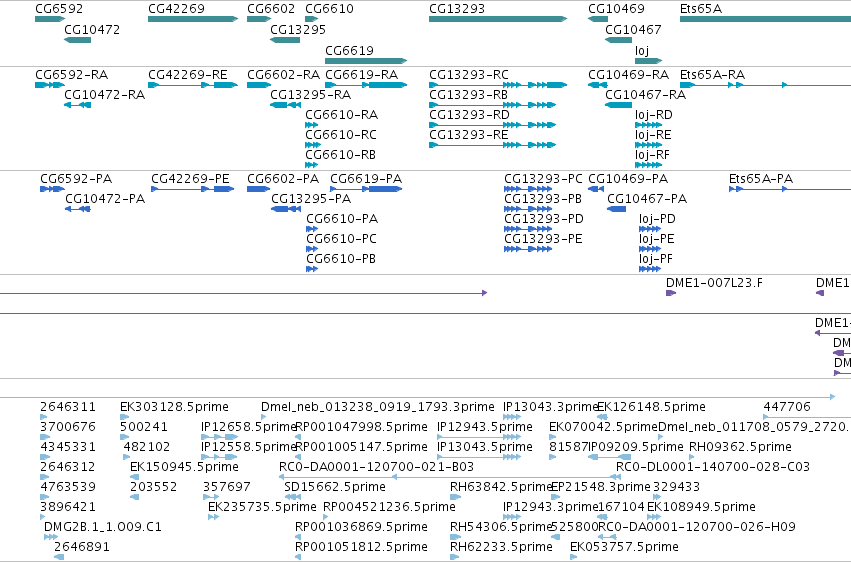Open transcript CG10467-RA
851x562 pixels.
click(x=646, y=94)
